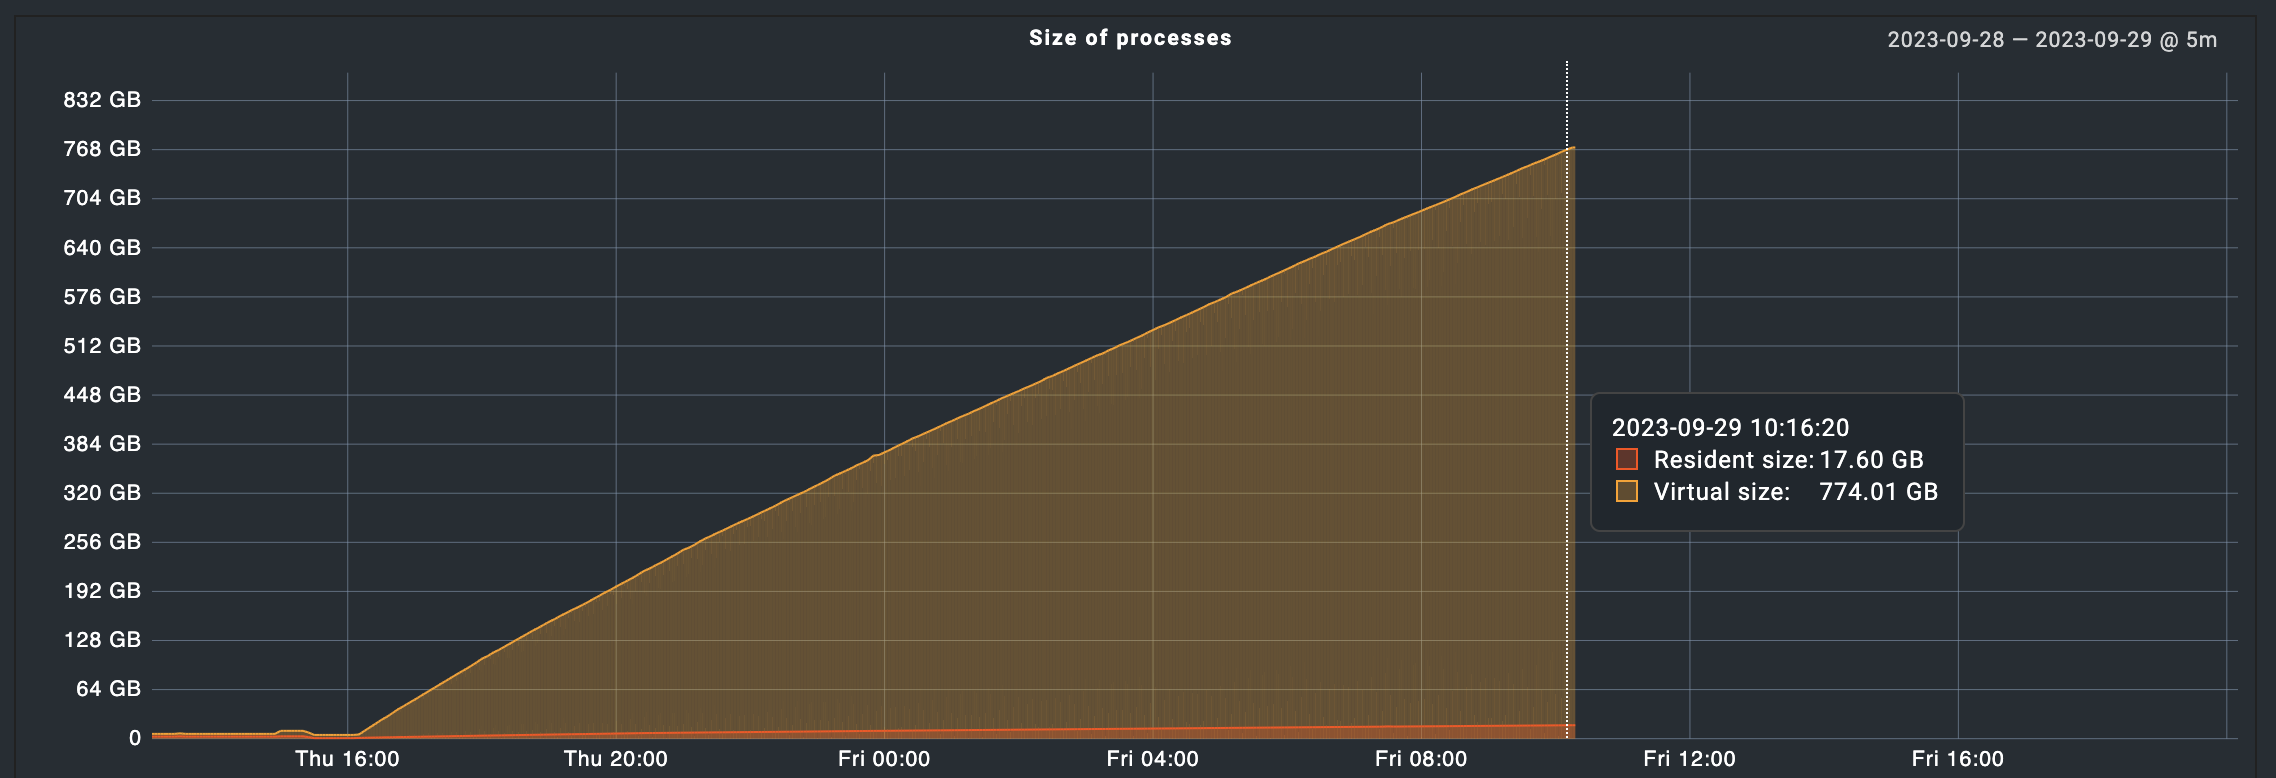The image size is (2276, 778).
Task: Click the red Resident size color swatch
Action: coord(1627,459)
